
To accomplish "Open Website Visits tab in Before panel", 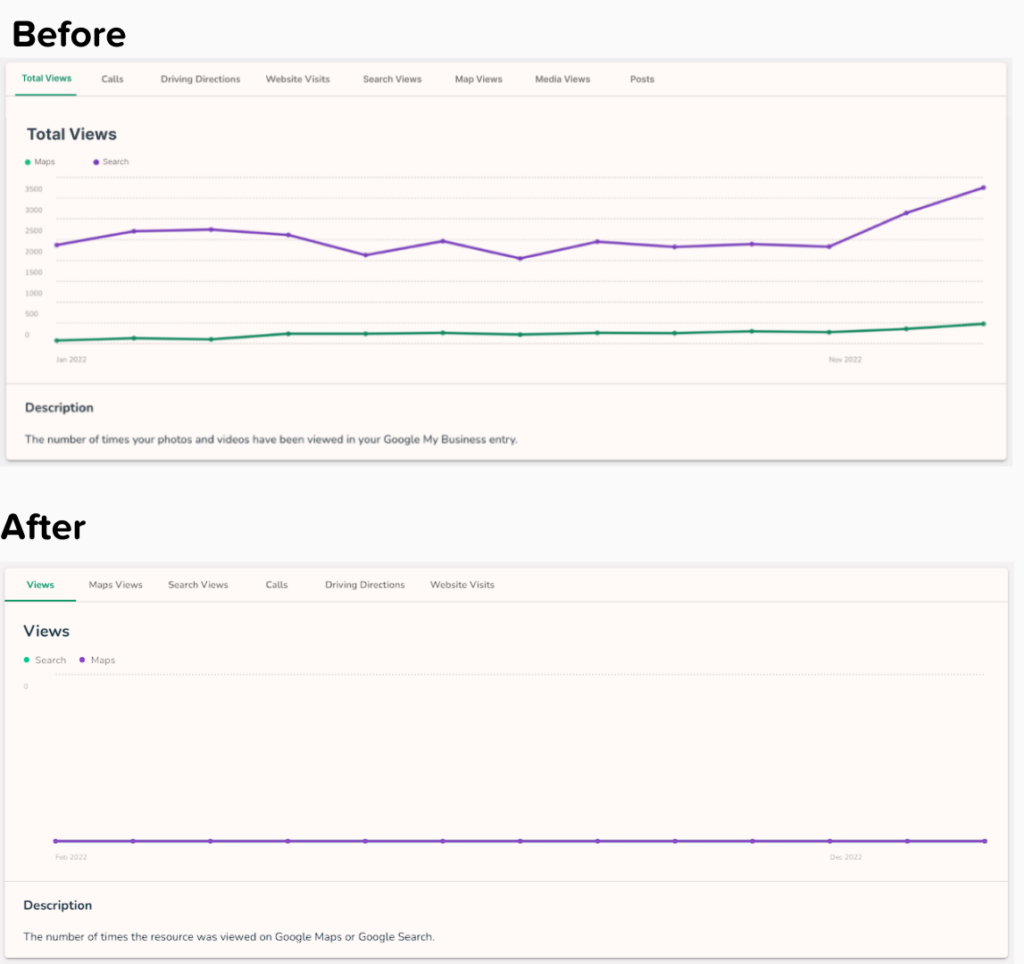I will click(298, 79).
